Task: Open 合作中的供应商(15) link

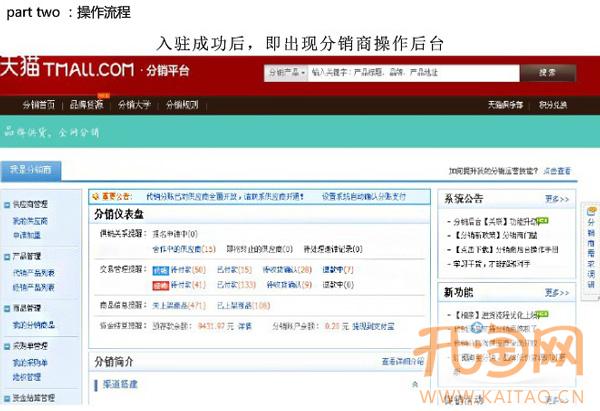Action: click(x=184, y=250)
